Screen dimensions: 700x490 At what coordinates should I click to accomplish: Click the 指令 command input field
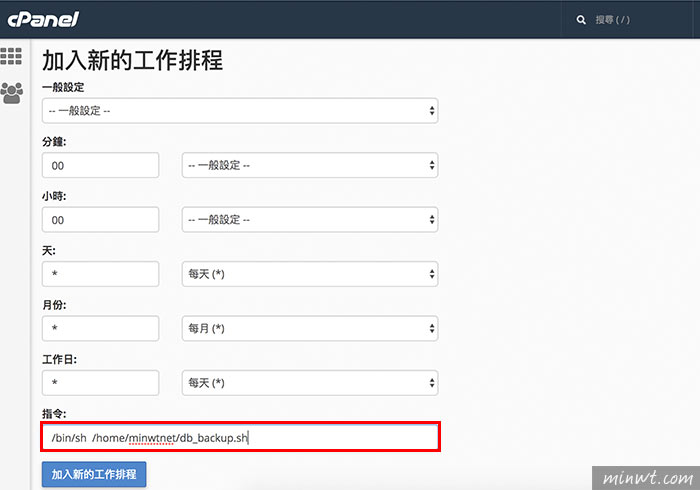click(240, 437)
